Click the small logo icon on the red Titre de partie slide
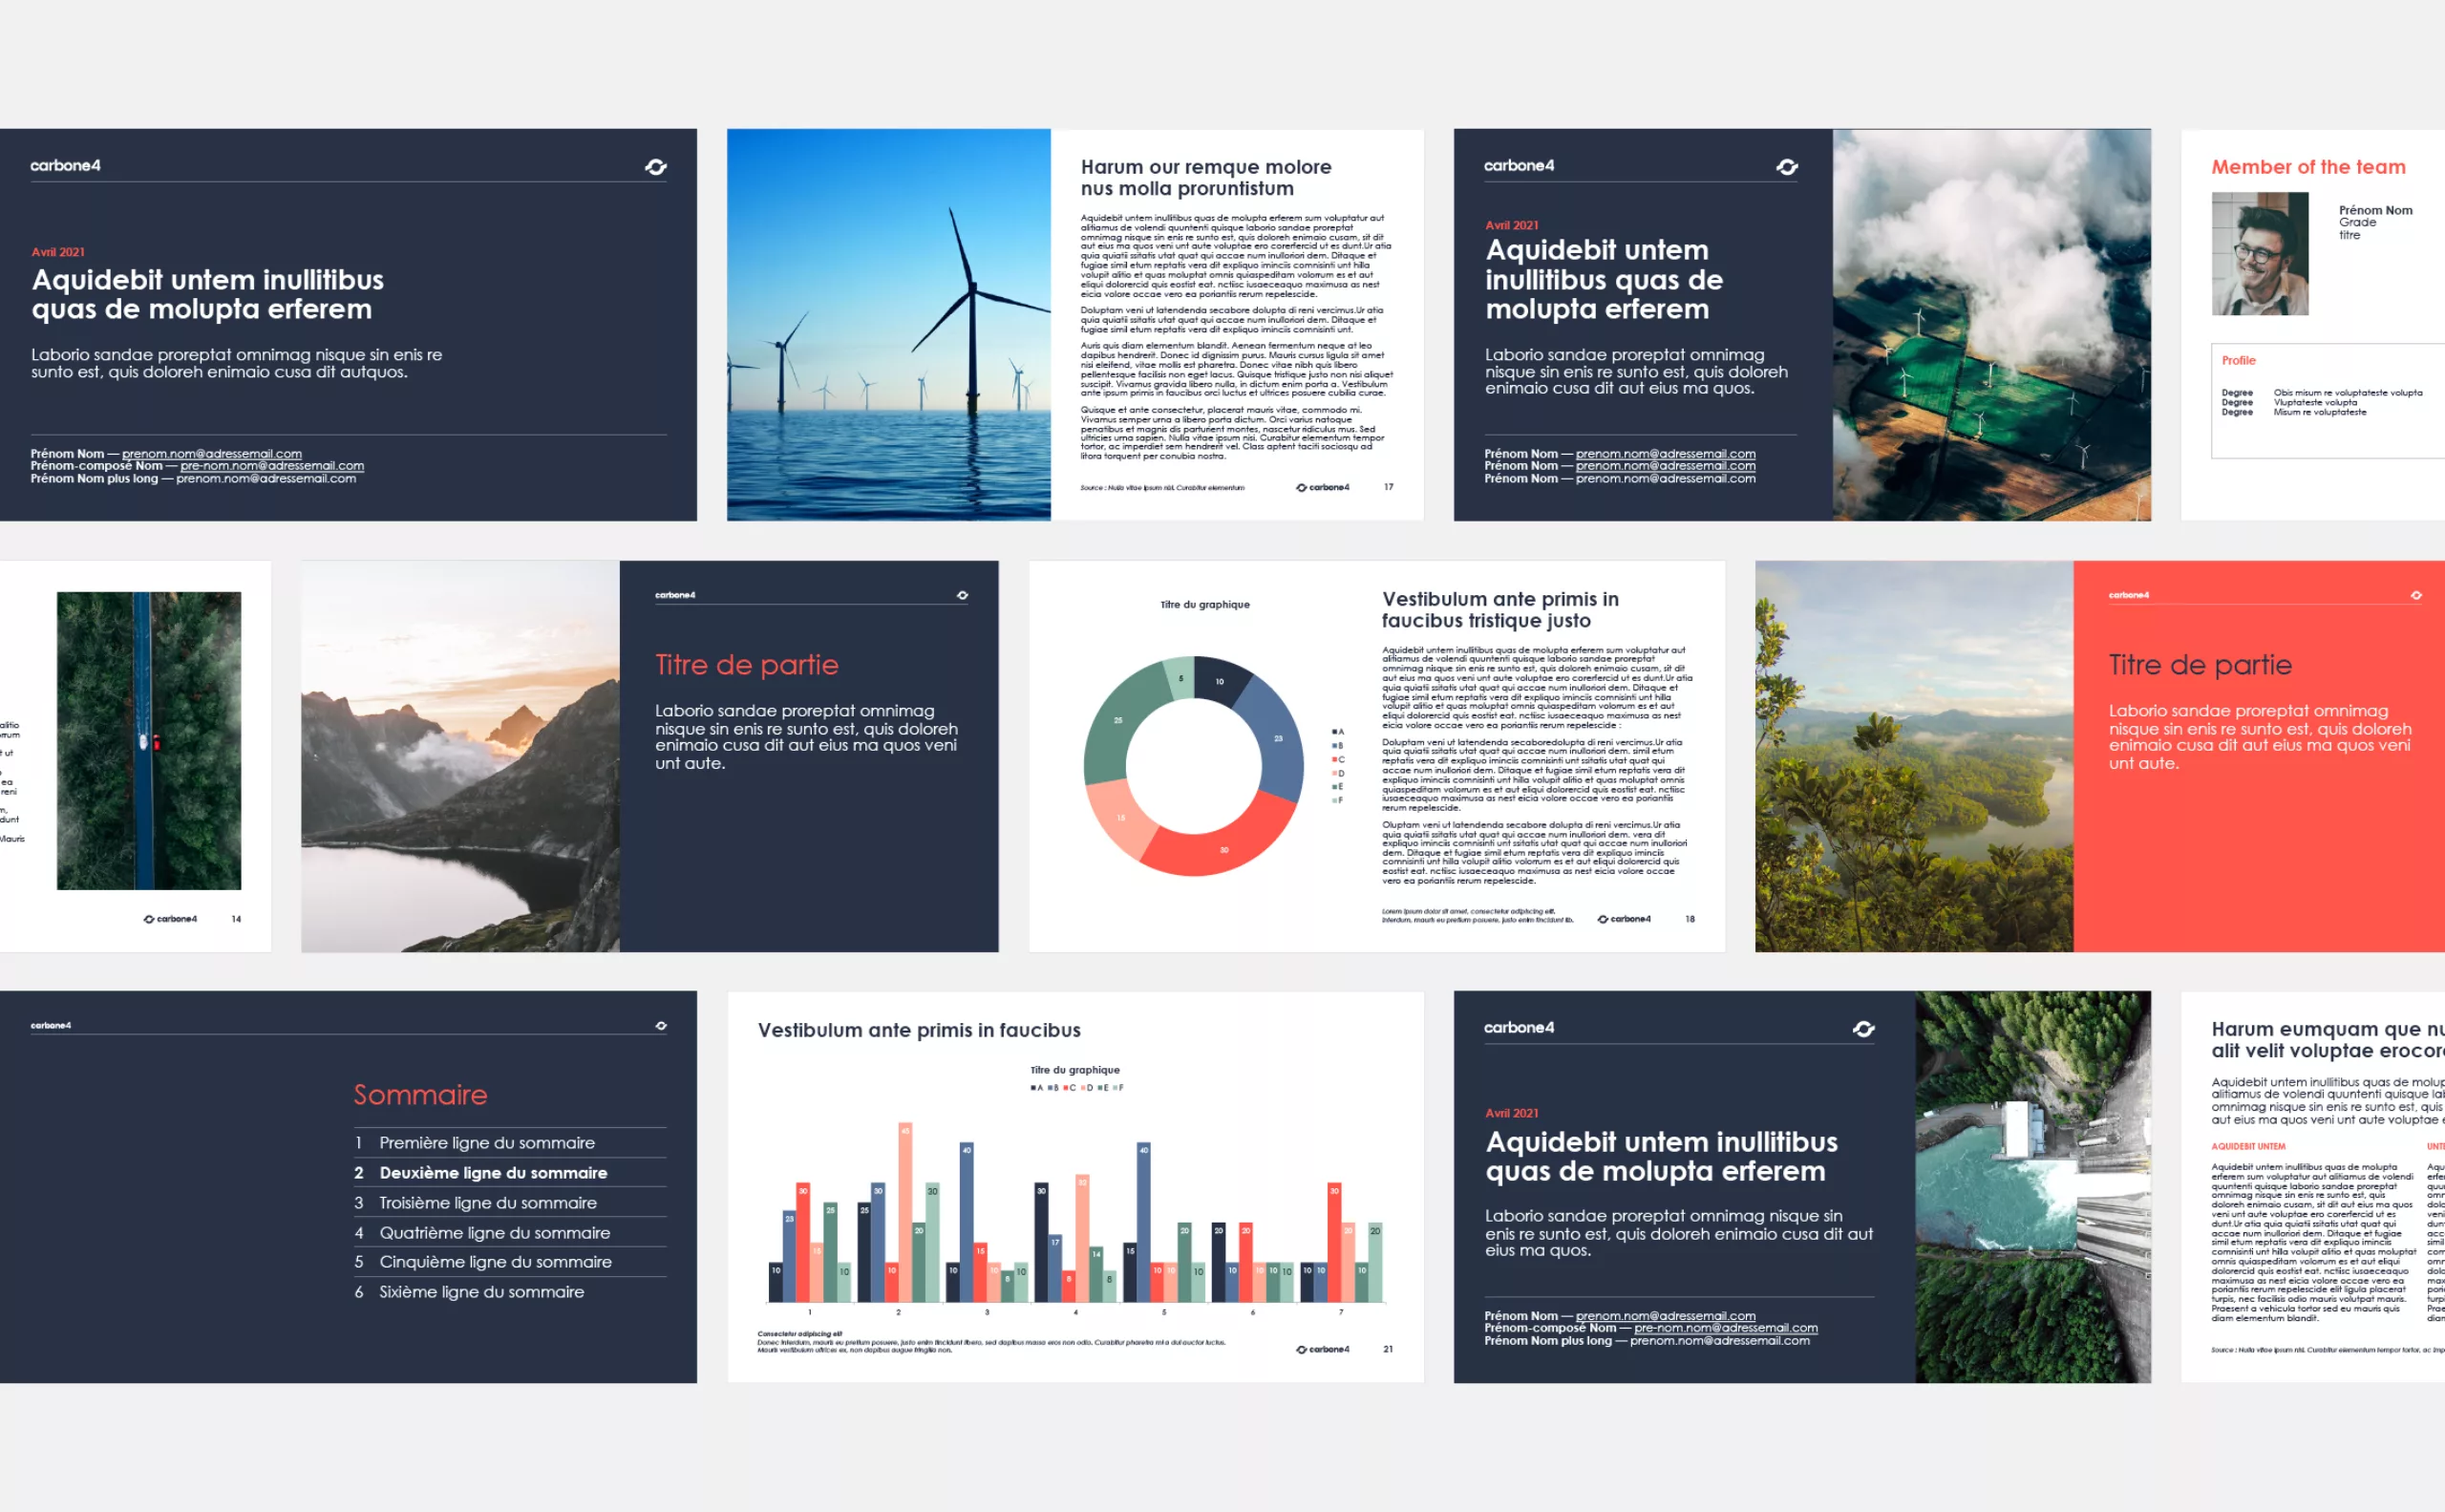Image resolution: width=2445 pixels, height=1512 pixels. tap(2416, 595)
